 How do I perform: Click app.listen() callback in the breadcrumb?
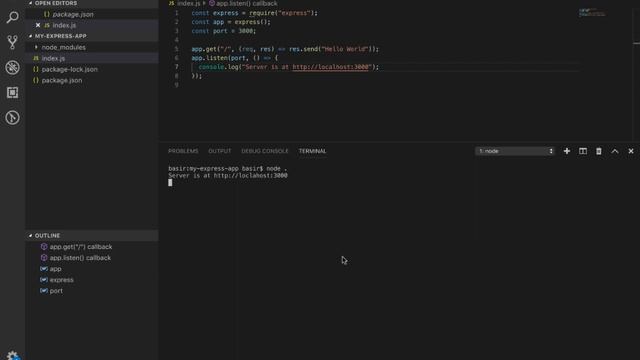tap(247, 3)
